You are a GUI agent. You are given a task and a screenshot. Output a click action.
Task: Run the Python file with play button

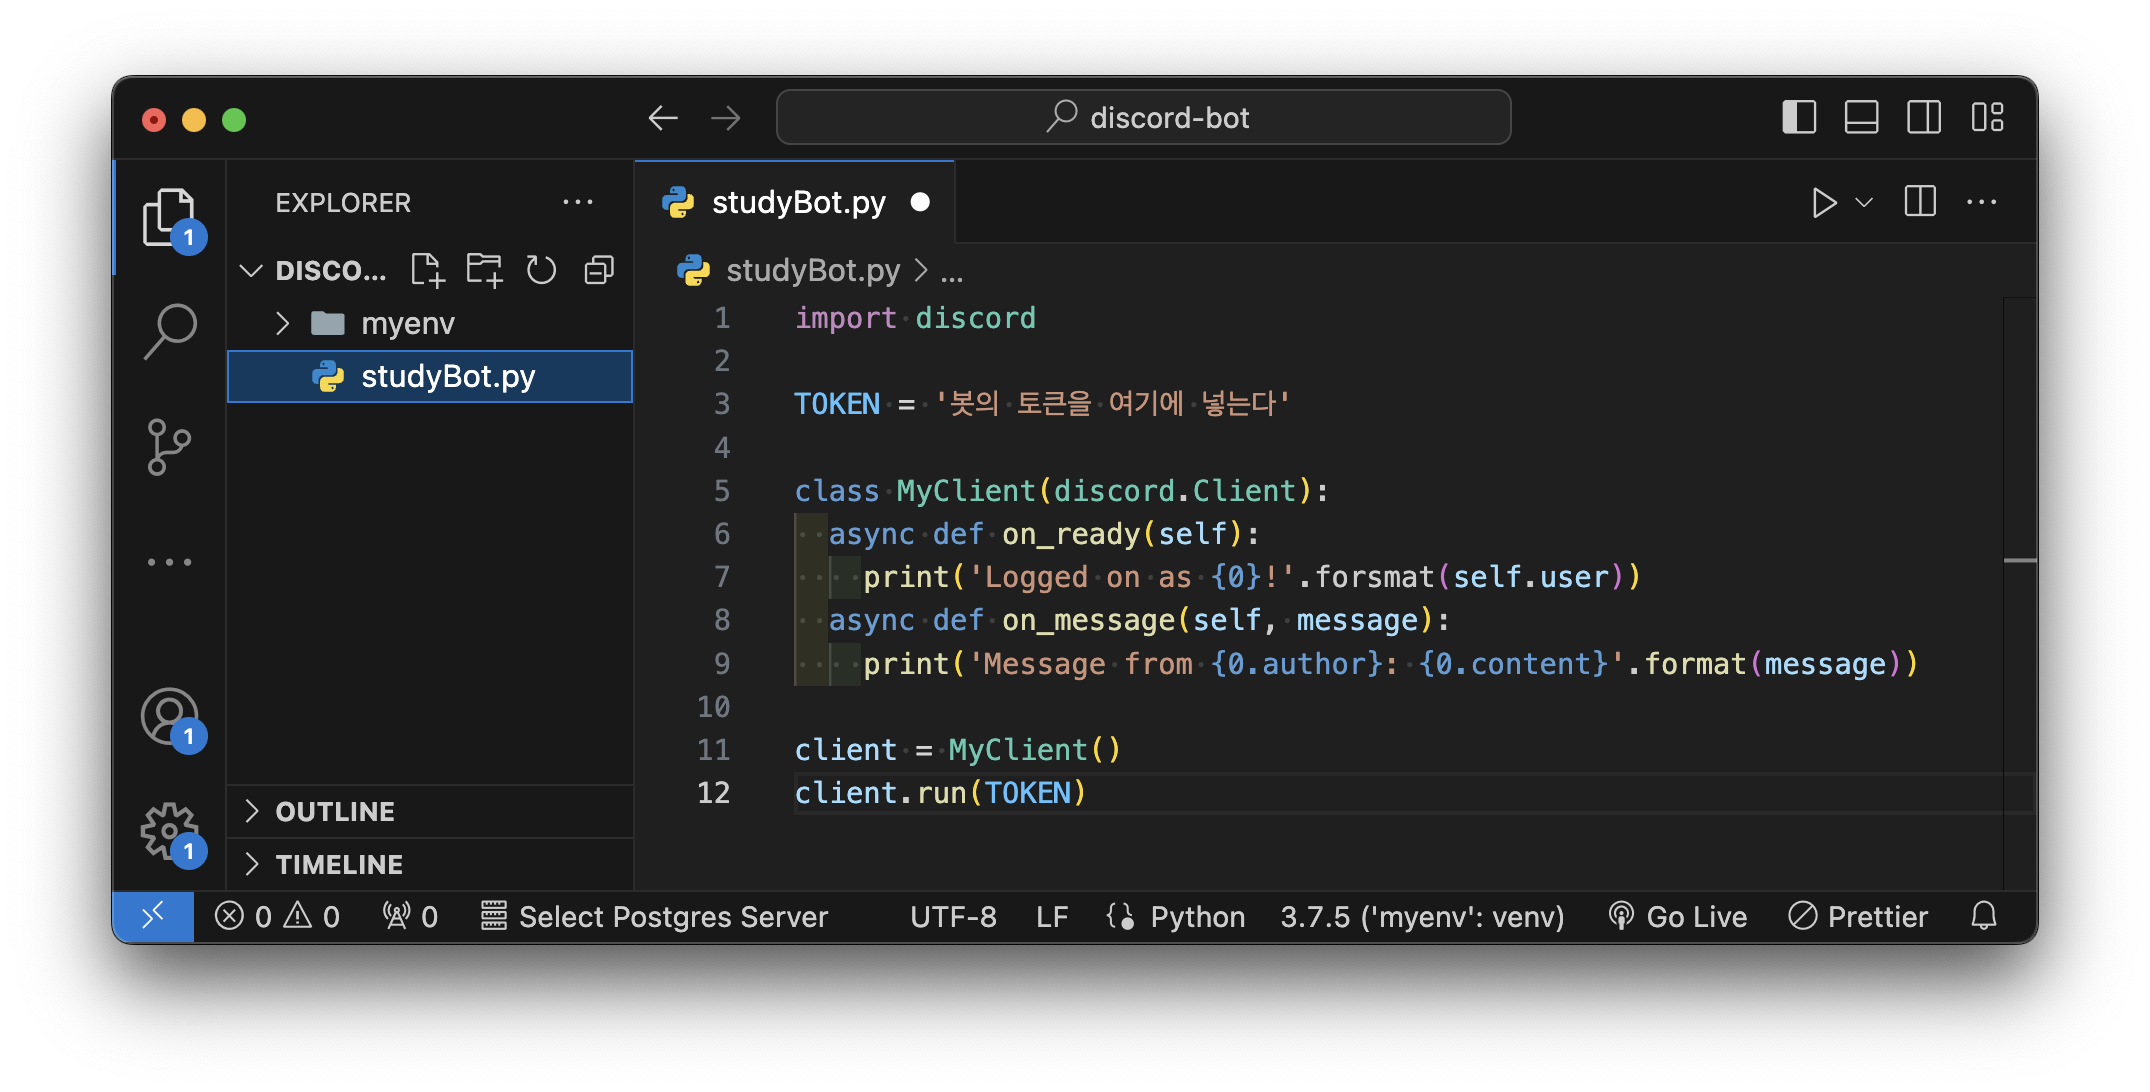1823,202
